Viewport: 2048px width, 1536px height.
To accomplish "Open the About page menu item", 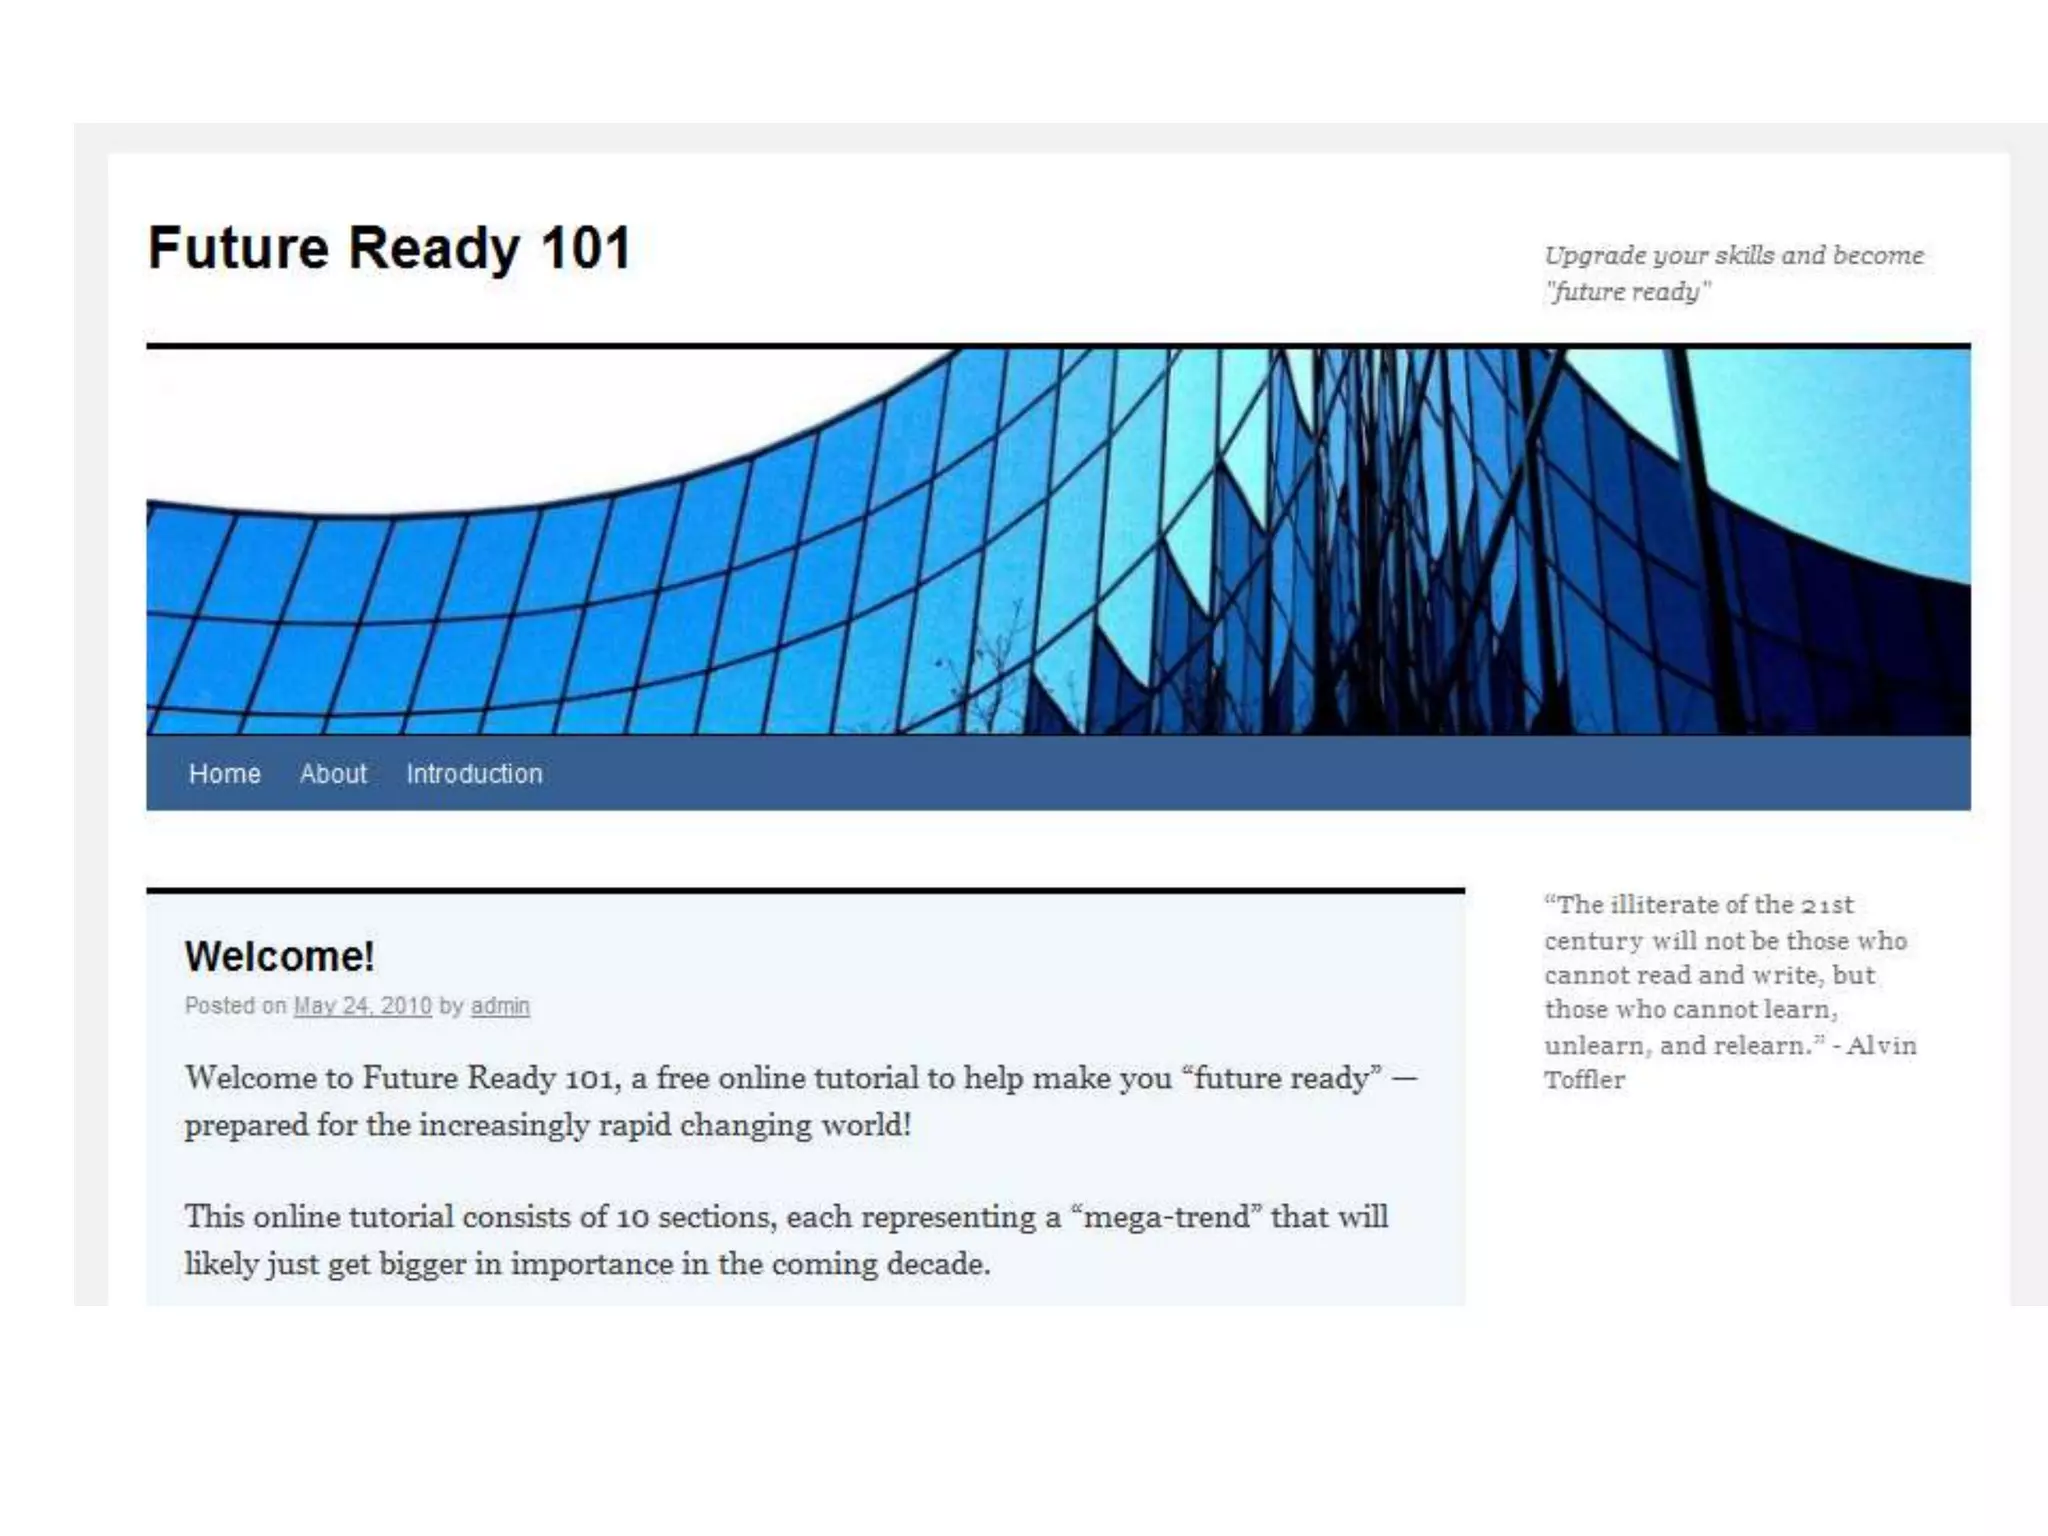I will (333, 773).
